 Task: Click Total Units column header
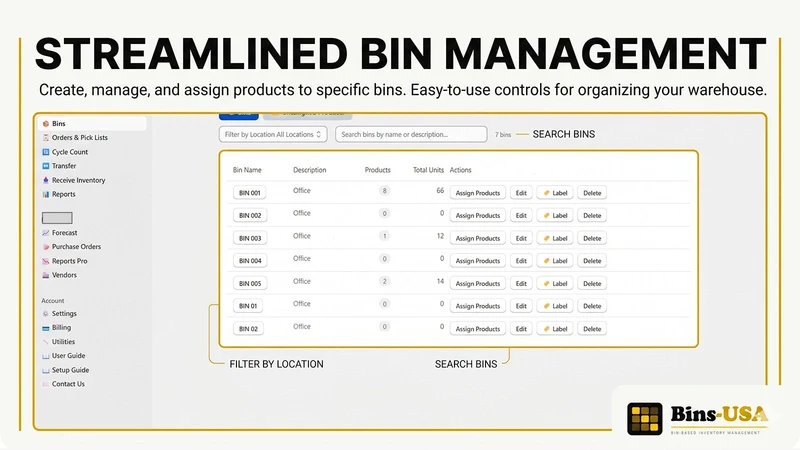click(428, 170)
